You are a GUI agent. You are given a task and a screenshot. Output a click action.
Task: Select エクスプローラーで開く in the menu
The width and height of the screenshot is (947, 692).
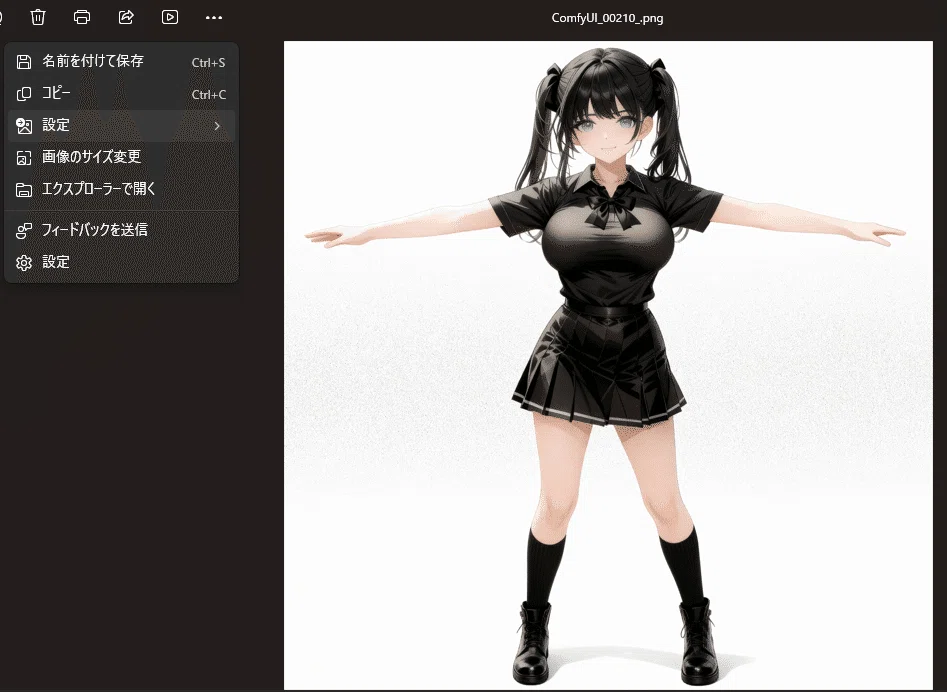coord(121,190)
